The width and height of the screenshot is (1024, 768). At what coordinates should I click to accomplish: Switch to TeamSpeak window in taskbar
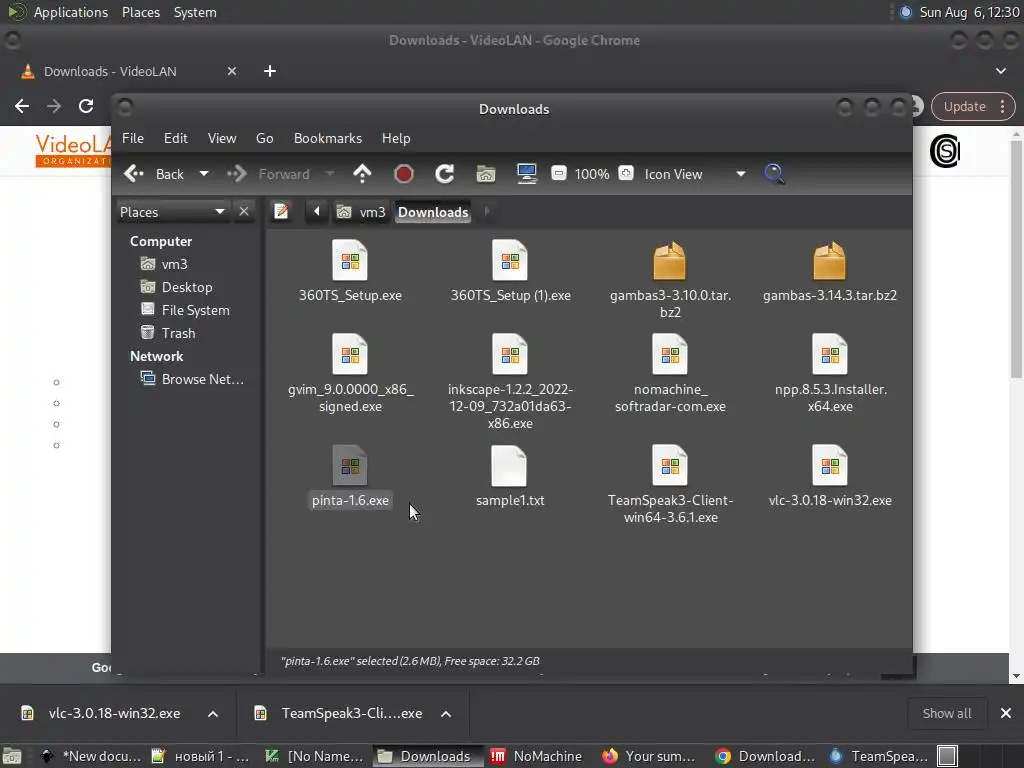click(x=879, y=756)
